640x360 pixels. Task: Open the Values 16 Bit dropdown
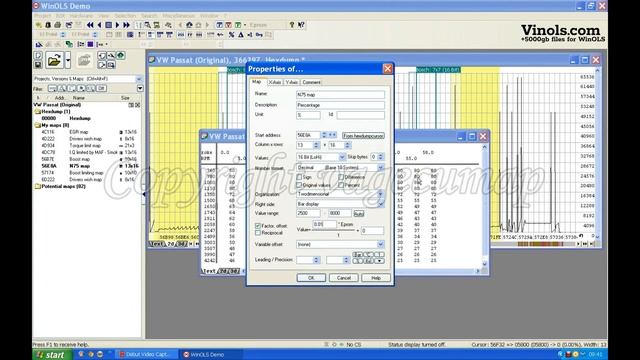[x=342, y=157]
